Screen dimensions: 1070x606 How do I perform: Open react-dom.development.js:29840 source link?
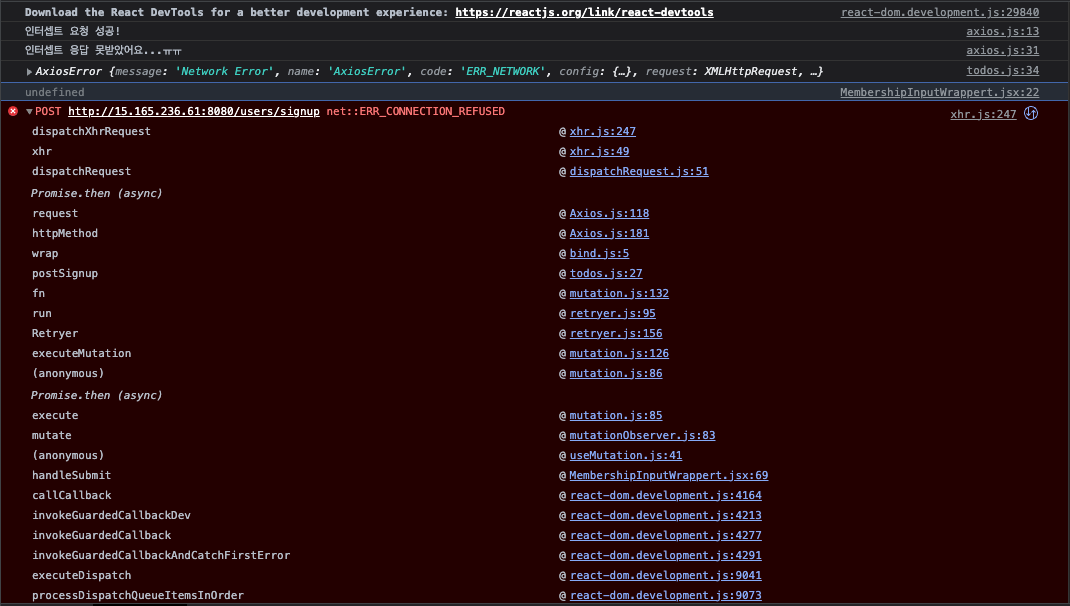click(x=940, y=12)
